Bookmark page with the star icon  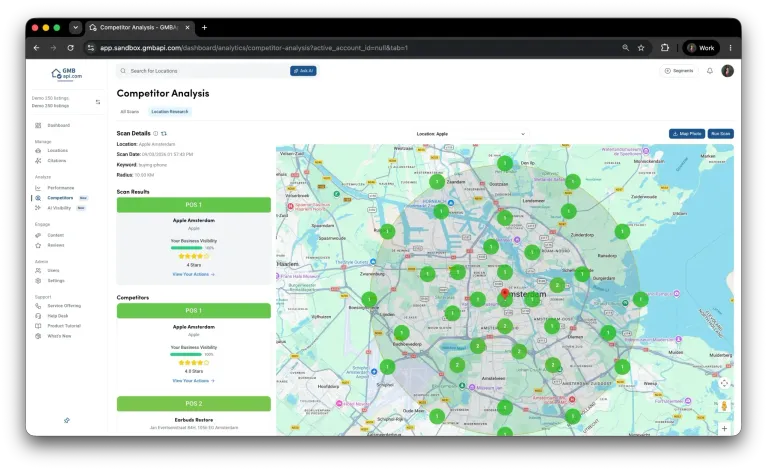tap(641, 47)
